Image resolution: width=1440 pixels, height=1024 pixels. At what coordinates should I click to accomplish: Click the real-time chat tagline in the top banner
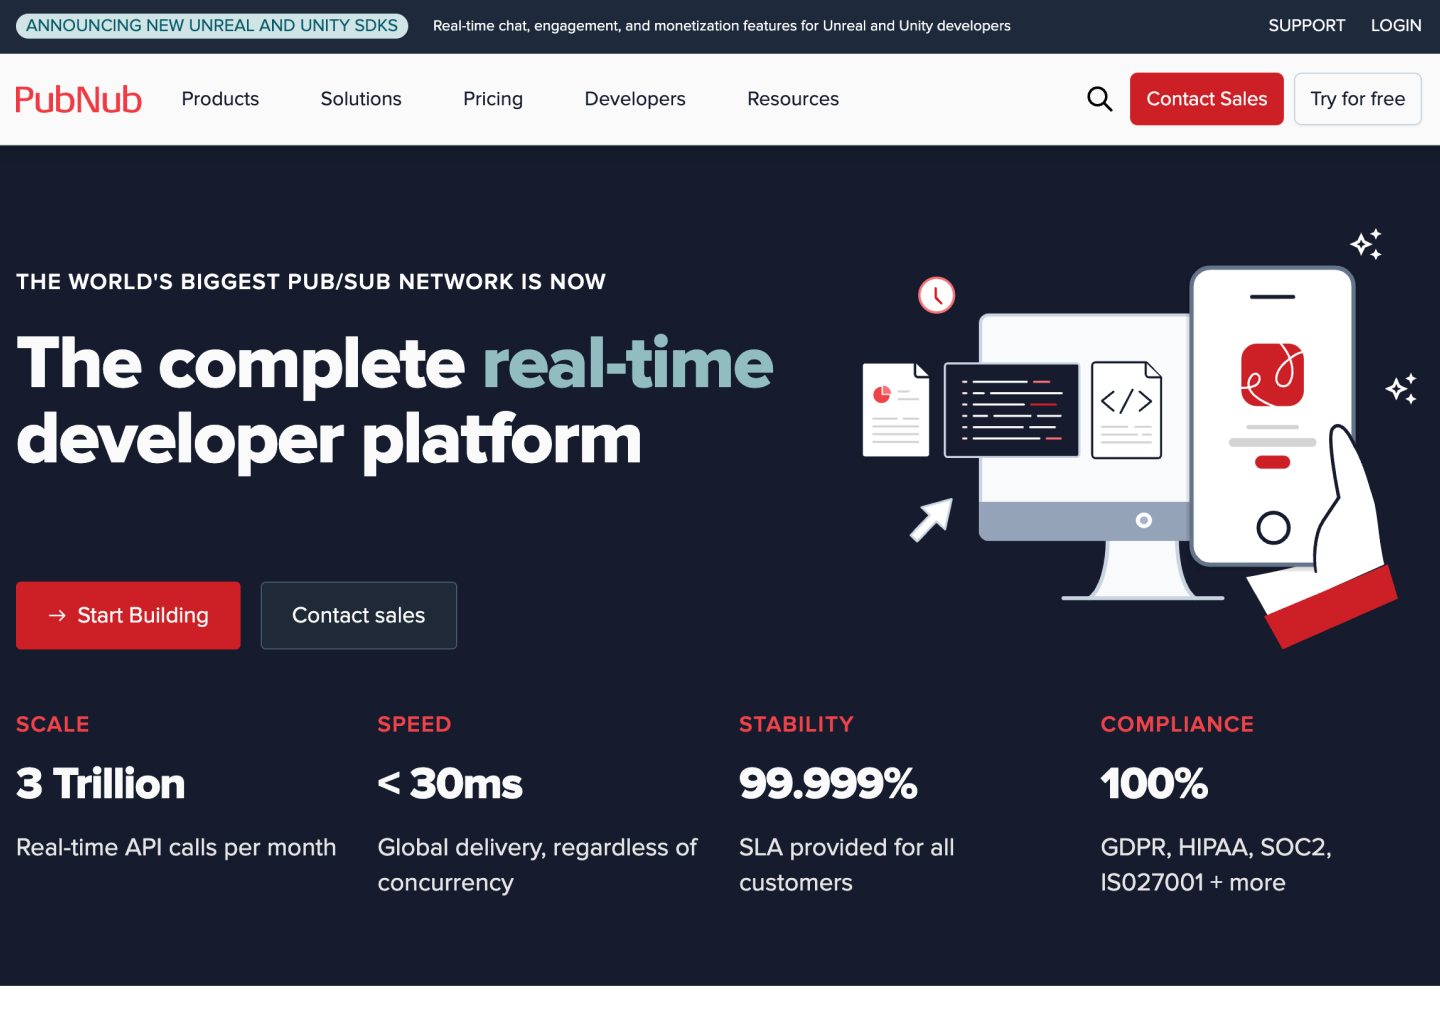coord(722,26)
